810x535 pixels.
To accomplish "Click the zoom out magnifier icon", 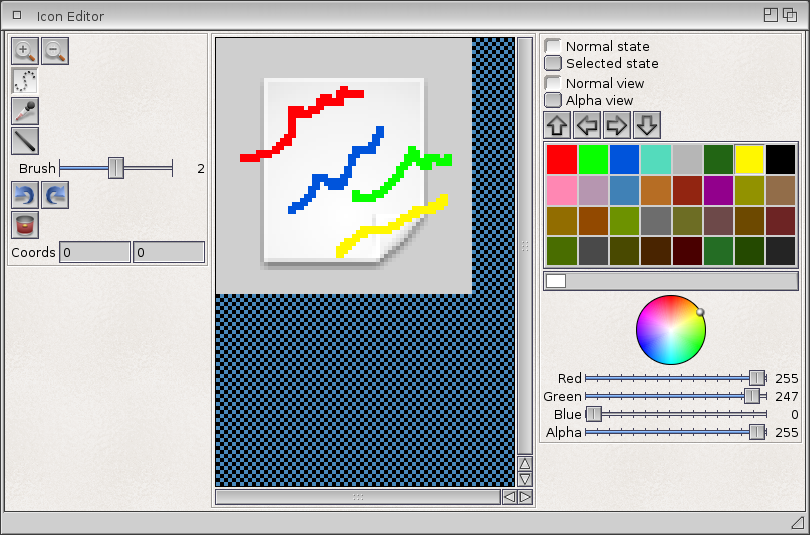I will (55, 51).
